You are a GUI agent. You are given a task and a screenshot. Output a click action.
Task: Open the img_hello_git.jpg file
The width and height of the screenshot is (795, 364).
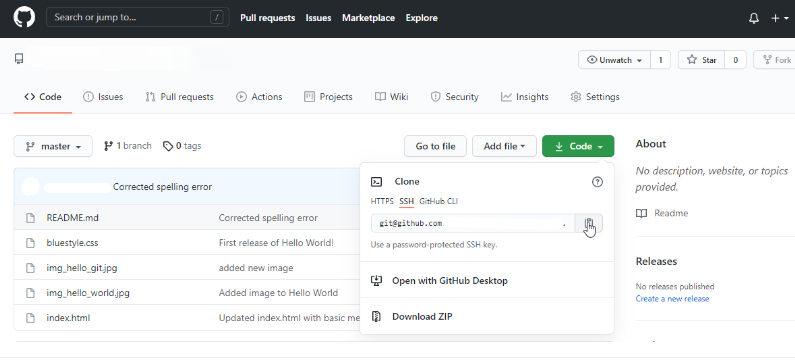click(x=82, y=268)
